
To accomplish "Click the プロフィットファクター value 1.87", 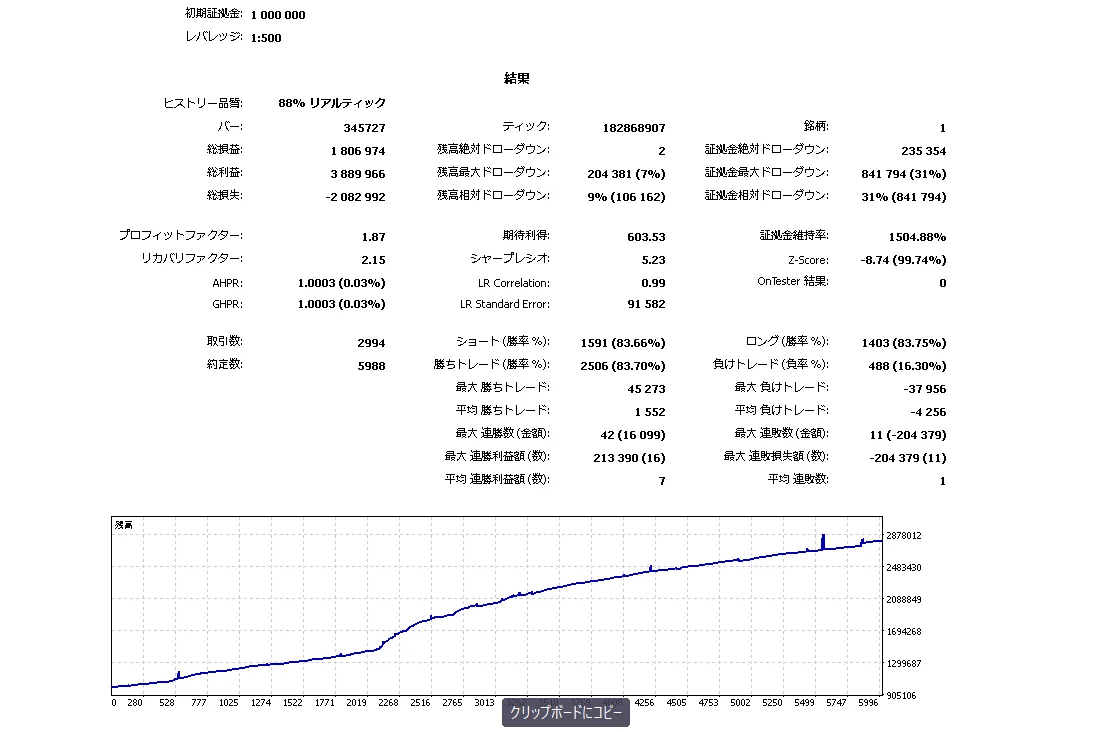I will (x=373, y=237).
